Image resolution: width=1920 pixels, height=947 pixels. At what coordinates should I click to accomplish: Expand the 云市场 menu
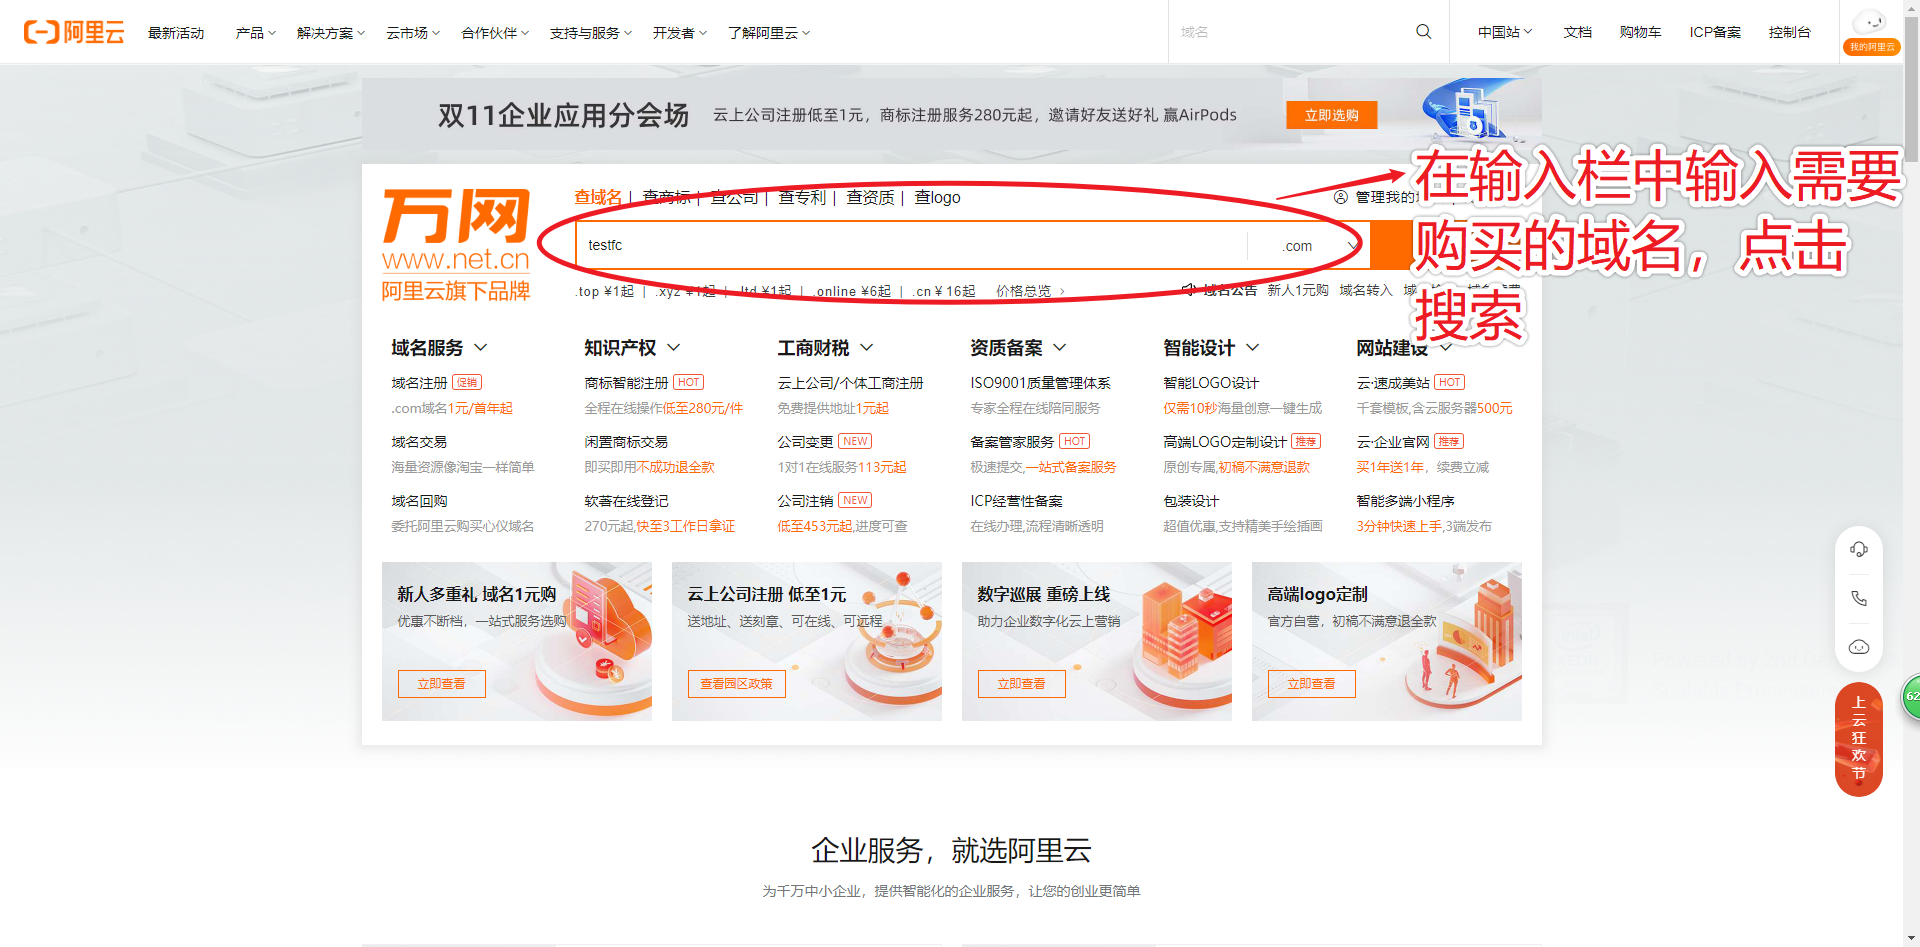pyautogui.click(x=413, y=33)
